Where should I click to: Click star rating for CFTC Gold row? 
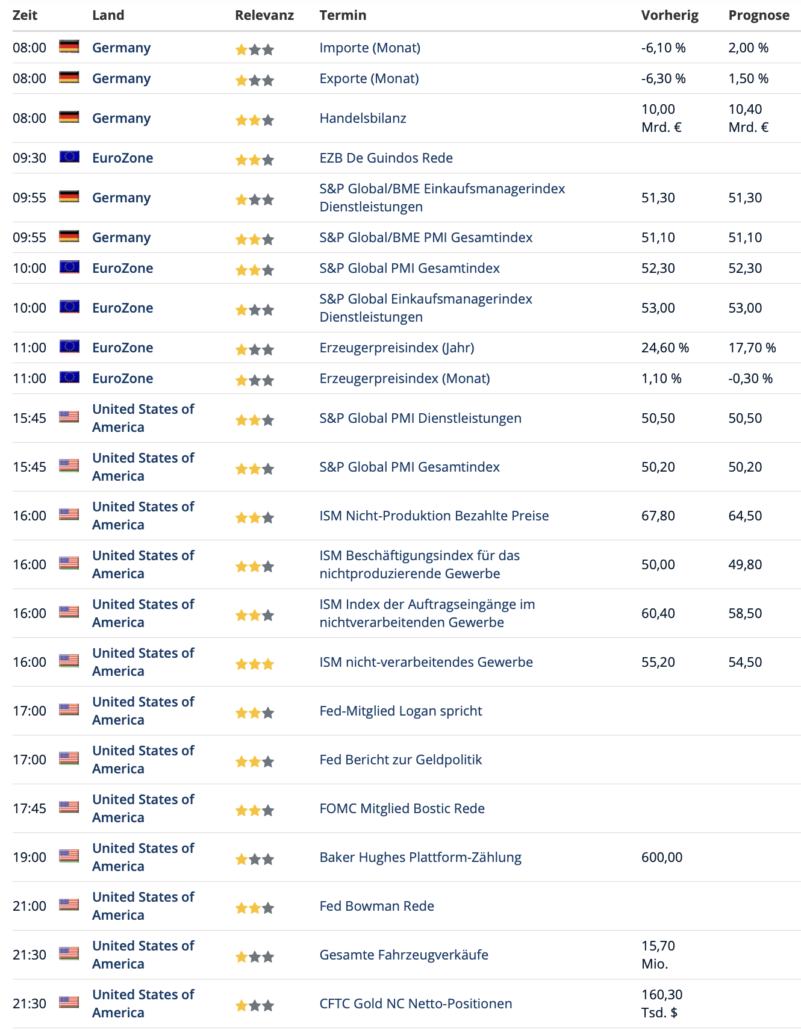point(254,1004)
